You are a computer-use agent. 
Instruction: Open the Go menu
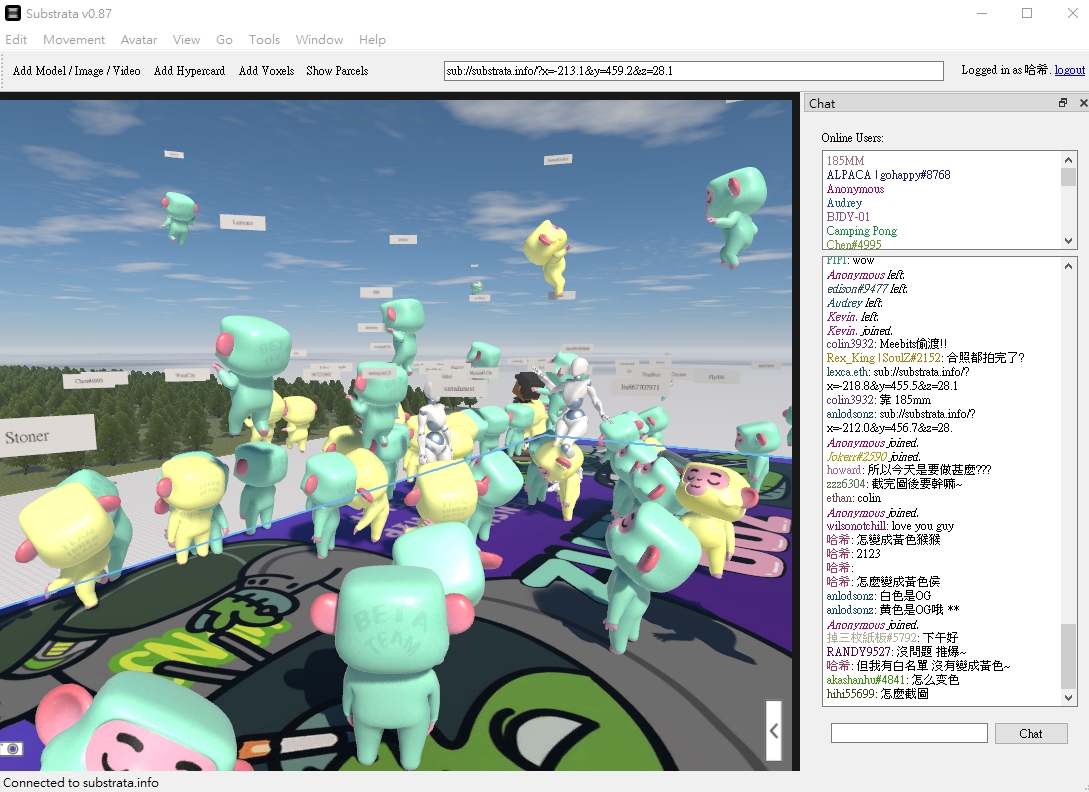(224, 40)
